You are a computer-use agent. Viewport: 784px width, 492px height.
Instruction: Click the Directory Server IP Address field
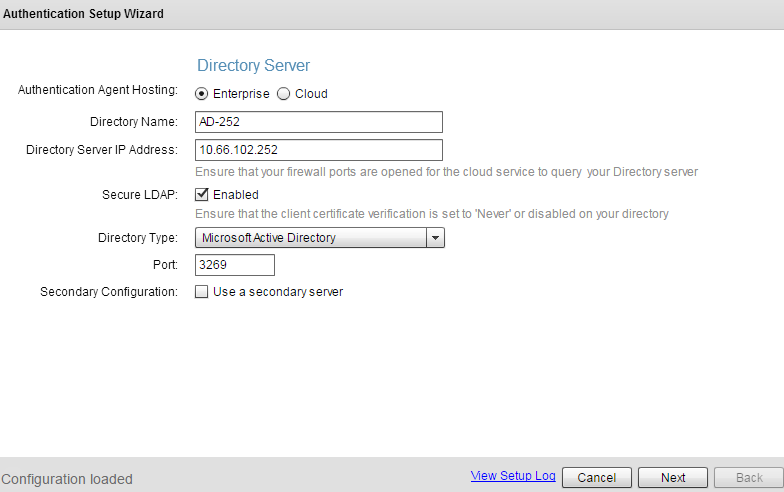pos(318,150)
